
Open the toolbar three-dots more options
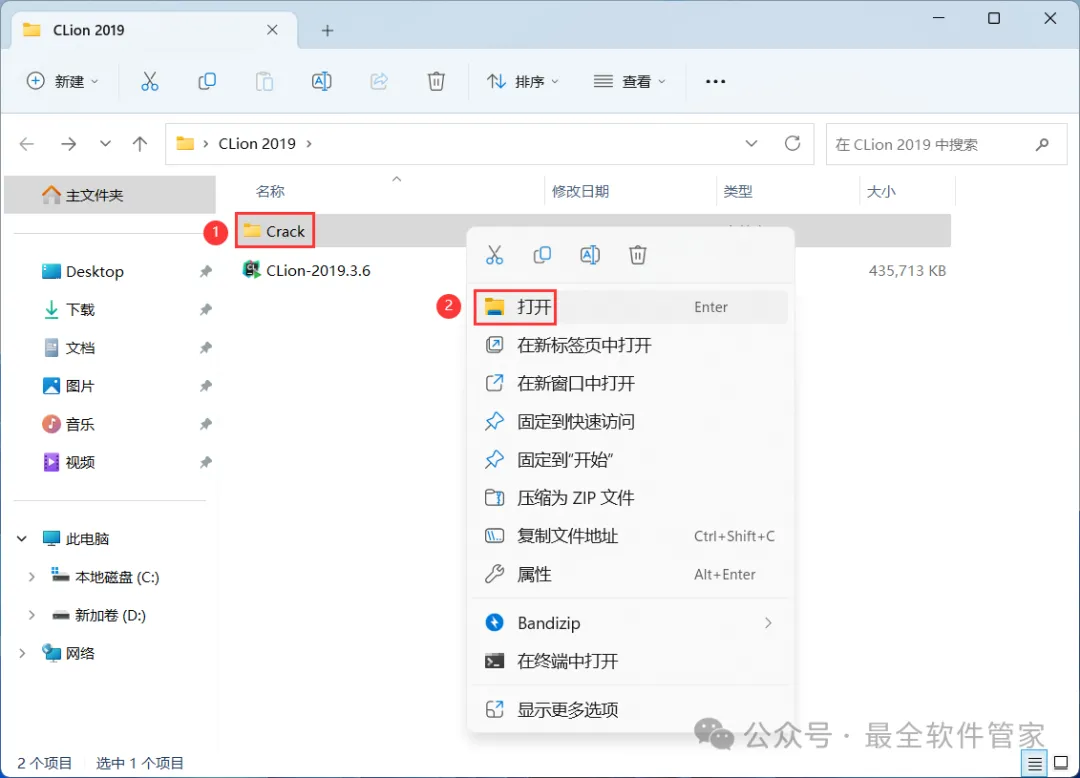[x=716, y=81]
